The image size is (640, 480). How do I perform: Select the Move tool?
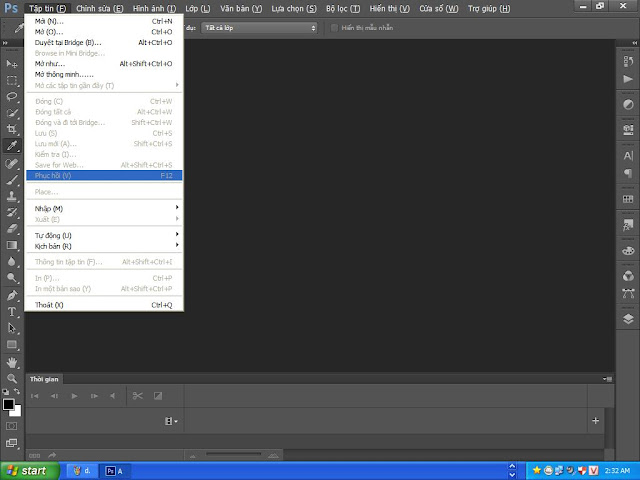[12, 64]
